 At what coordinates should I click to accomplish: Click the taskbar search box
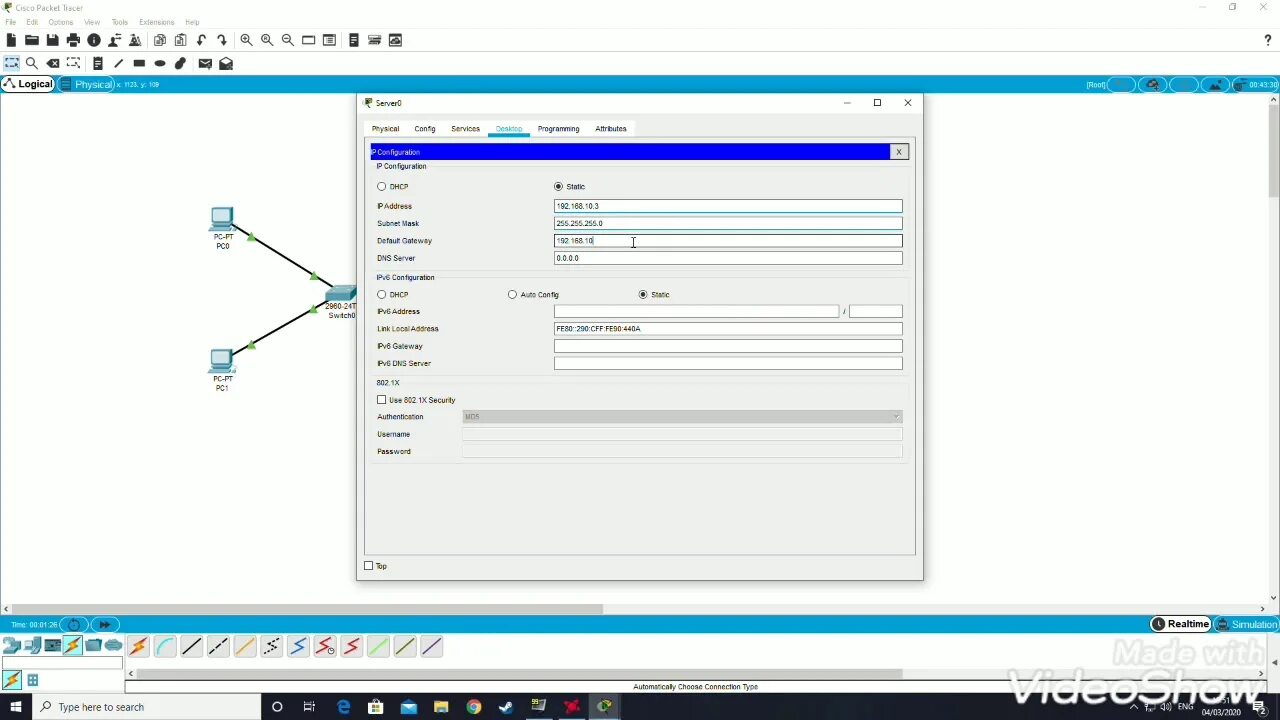(145, 707)
